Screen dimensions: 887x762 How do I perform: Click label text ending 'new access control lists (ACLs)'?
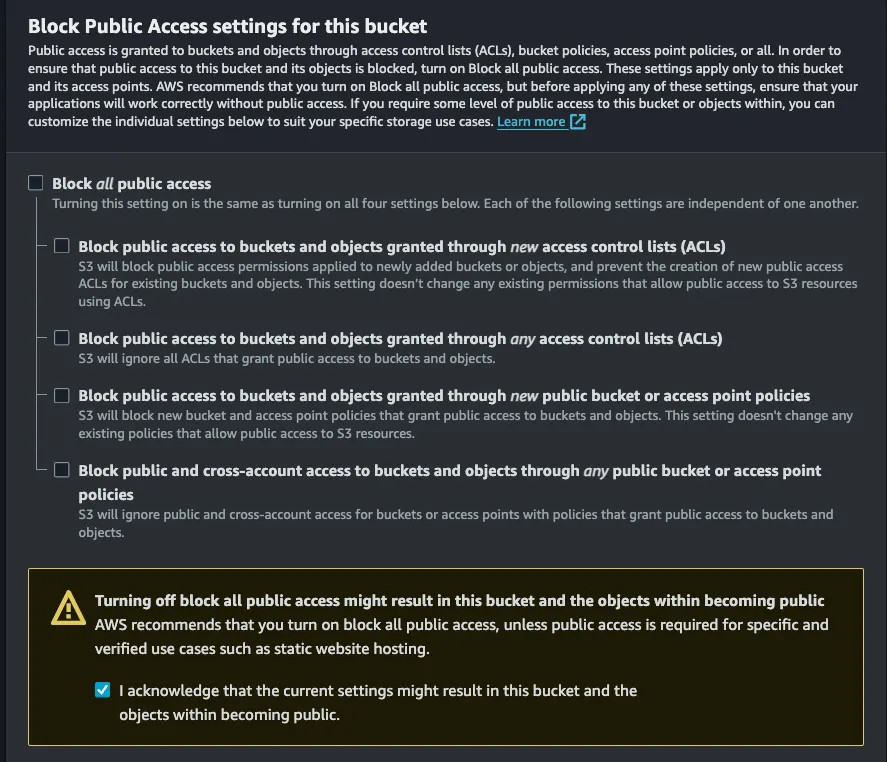coord(401,246)
